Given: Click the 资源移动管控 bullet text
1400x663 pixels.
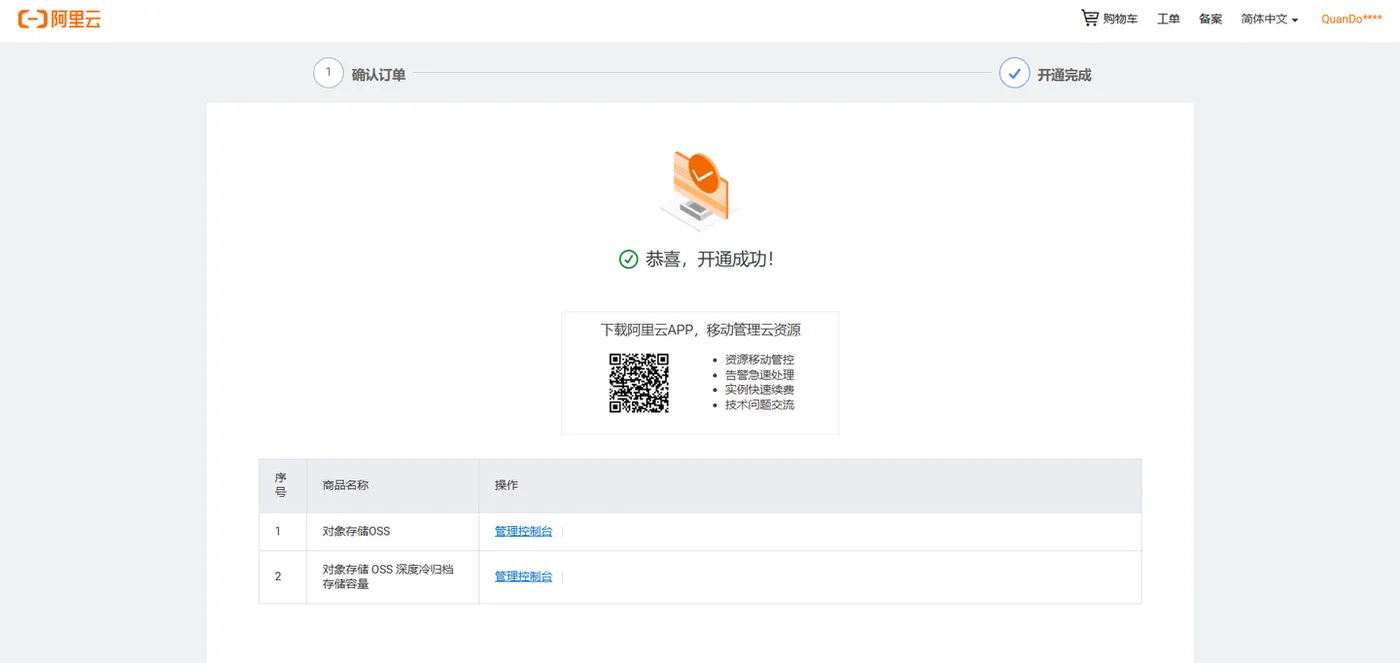Looking at the screenshot, I should click(x=760, y=360).
